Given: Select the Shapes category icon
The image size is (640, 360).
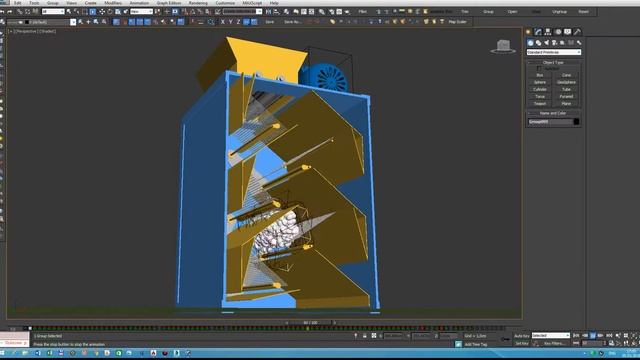Looking at the screenshot, I should tap(538, 43).
